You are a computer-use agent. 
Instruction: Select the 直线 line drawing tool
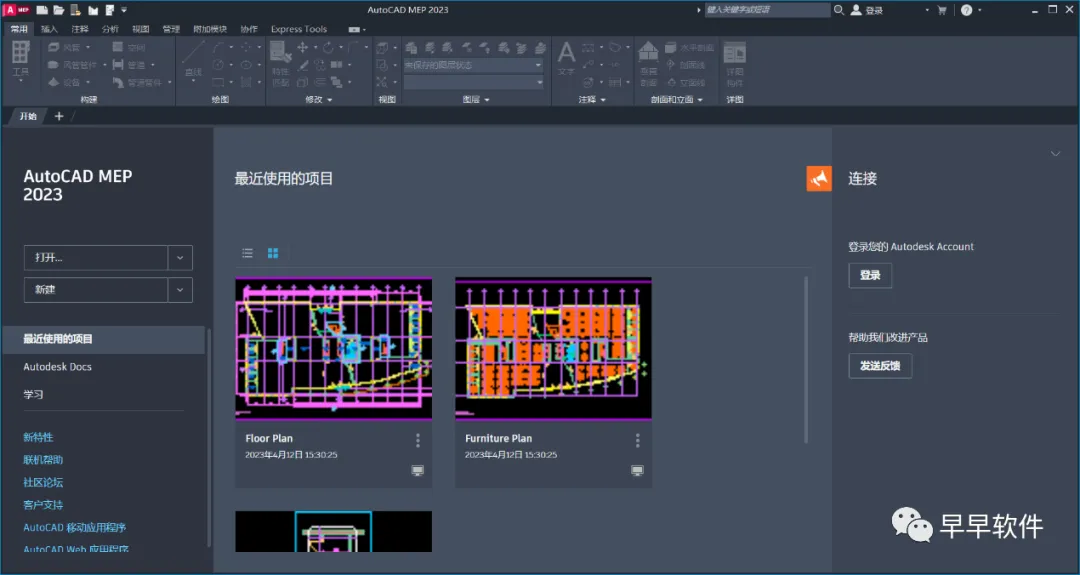coord(193,59)
